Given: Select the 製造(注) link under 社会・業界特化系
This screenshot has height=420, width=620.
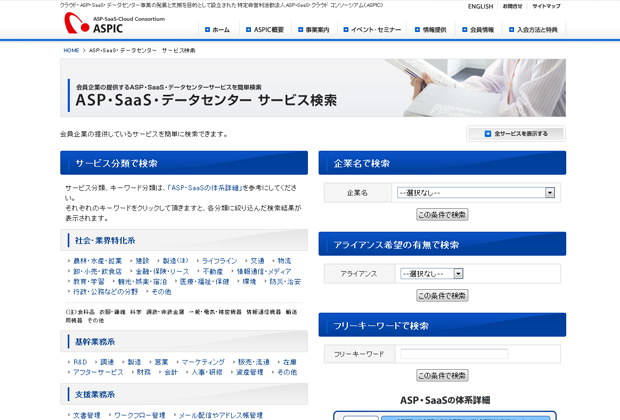Looking at the screenshot, I should (x=176, y=261).
